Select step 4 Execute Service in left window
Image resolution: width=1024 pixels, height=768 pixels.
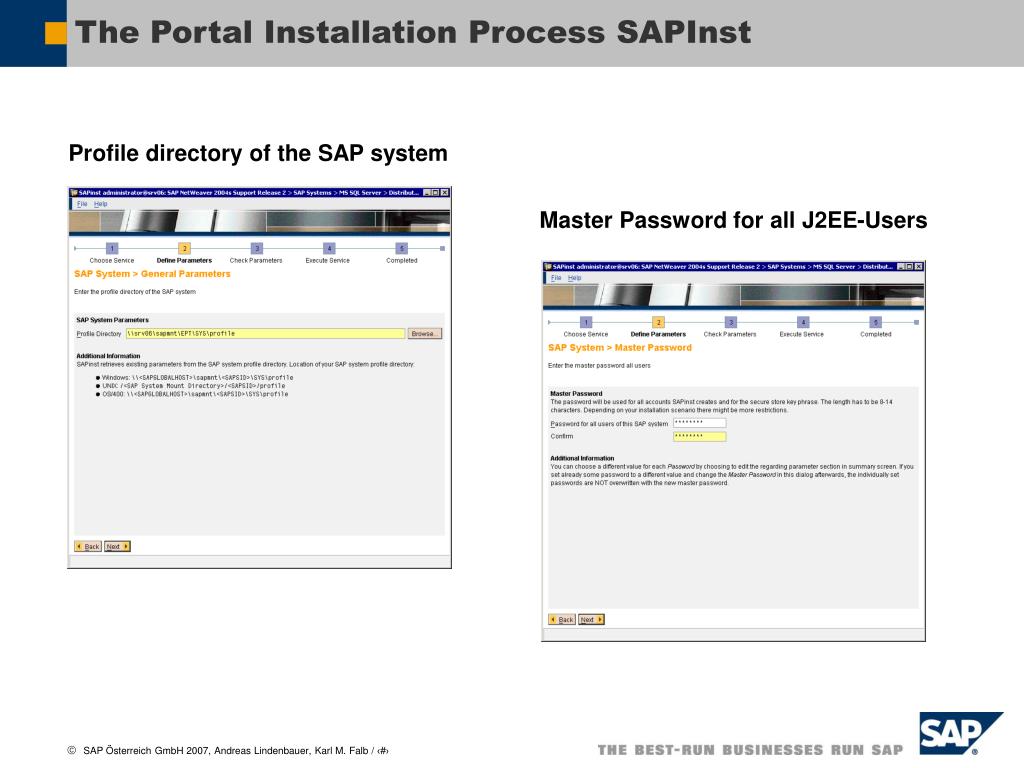pos(329,248)
